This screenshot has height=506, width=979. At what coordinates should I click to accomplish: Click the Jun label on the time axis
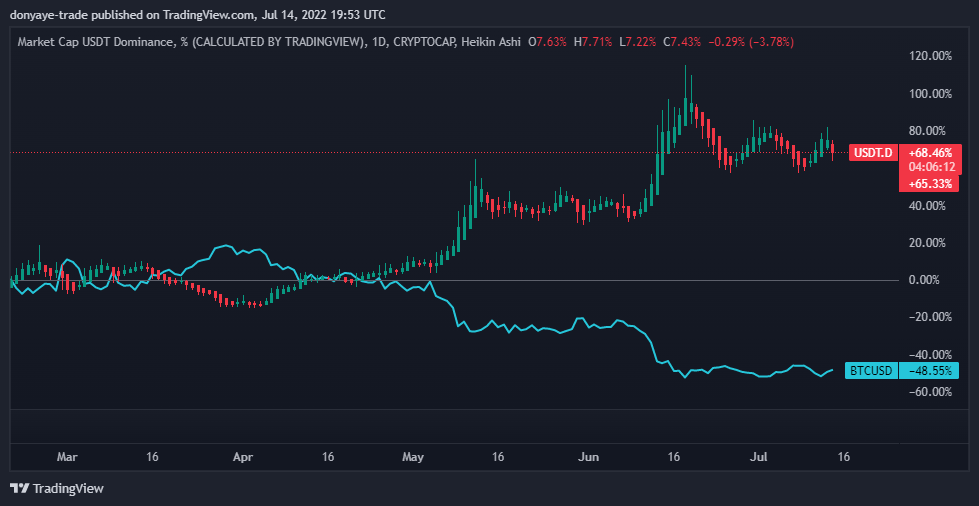[x=589, y=456]
